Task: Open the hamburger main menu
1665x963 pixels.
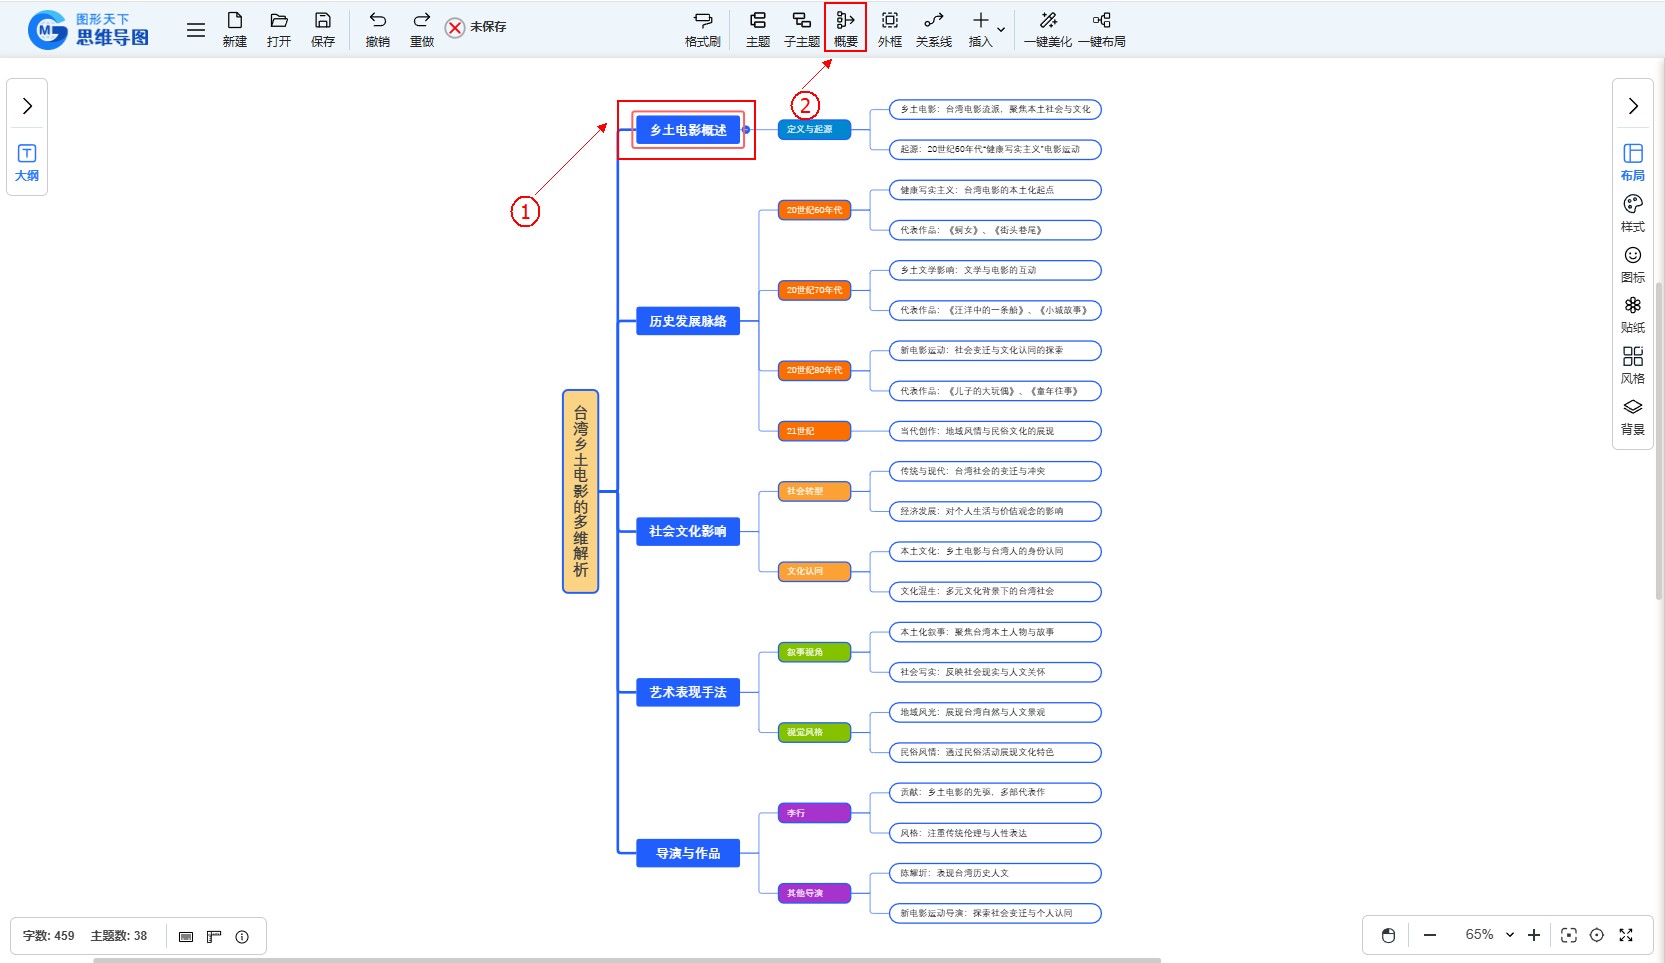Action: pos(196,30)
